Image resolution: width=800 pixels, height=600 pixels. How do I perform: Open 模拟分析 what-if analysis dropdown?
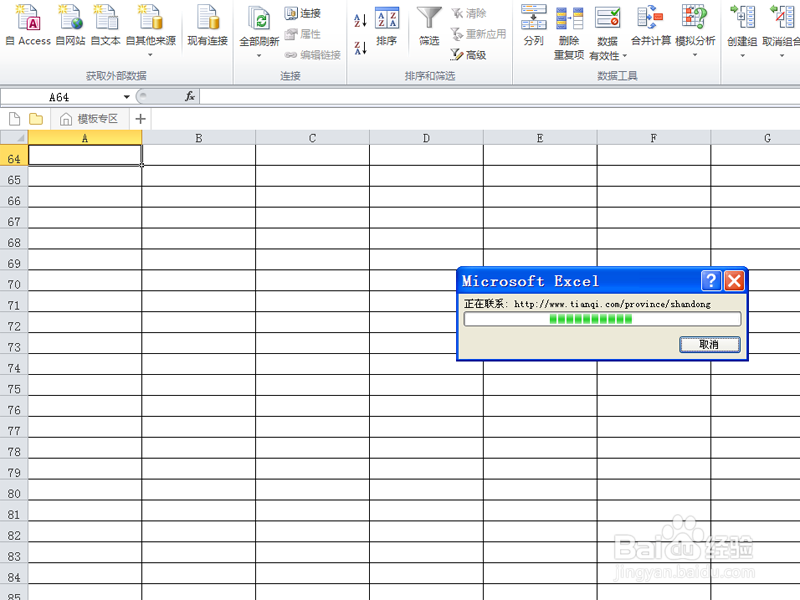(x=695, y=31)
